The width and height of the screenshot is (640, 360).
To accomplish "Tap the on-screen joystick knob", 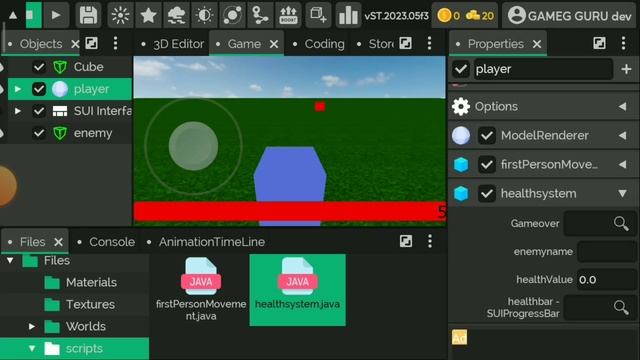I will pyautogui.click(x=193, y=146).
